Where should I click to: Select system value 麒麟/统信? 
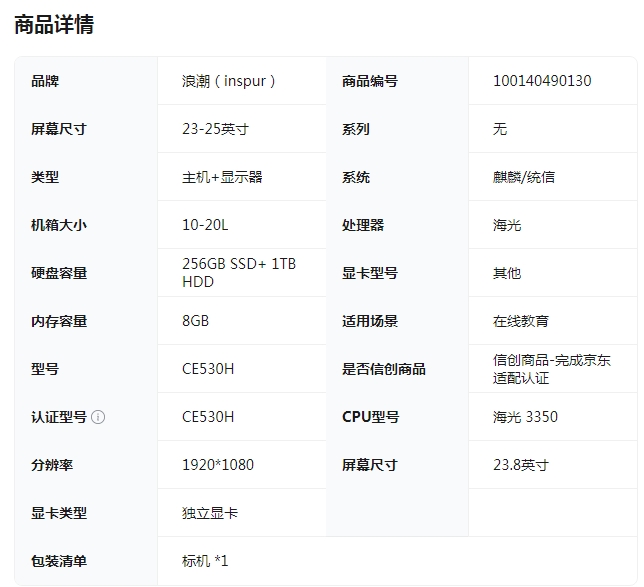pyautogui.click(x=524, y=177)
